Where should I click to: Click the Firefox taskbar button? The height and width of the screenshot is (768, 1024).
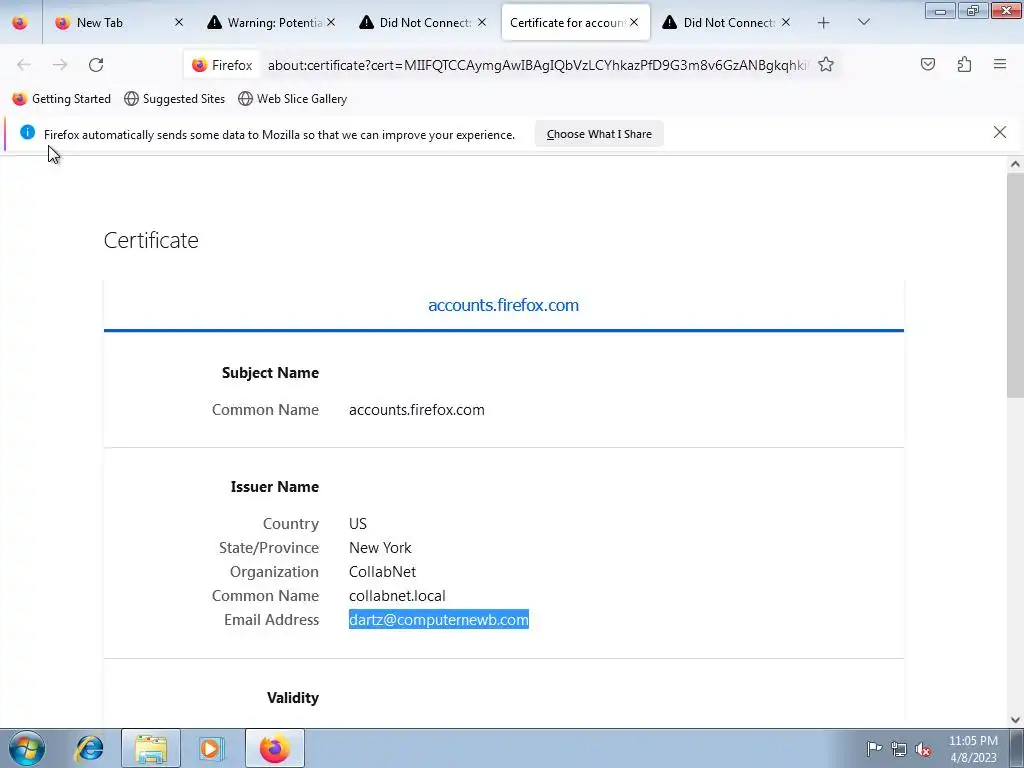tap(274, 748)
